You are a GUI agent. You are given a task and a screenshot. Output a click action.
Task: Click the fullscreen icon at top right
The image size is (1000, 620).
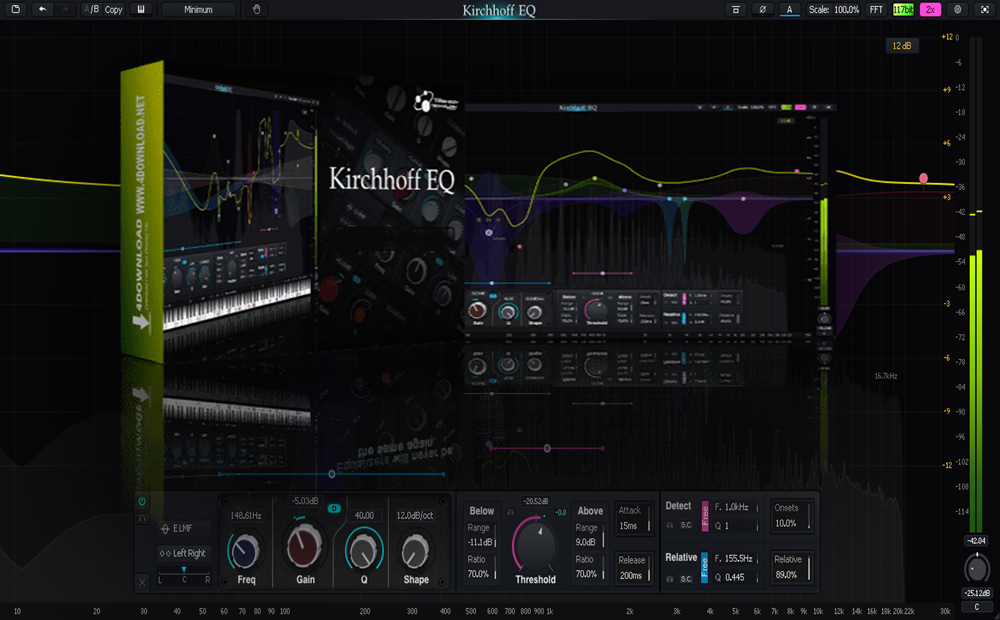click(985, 10)
